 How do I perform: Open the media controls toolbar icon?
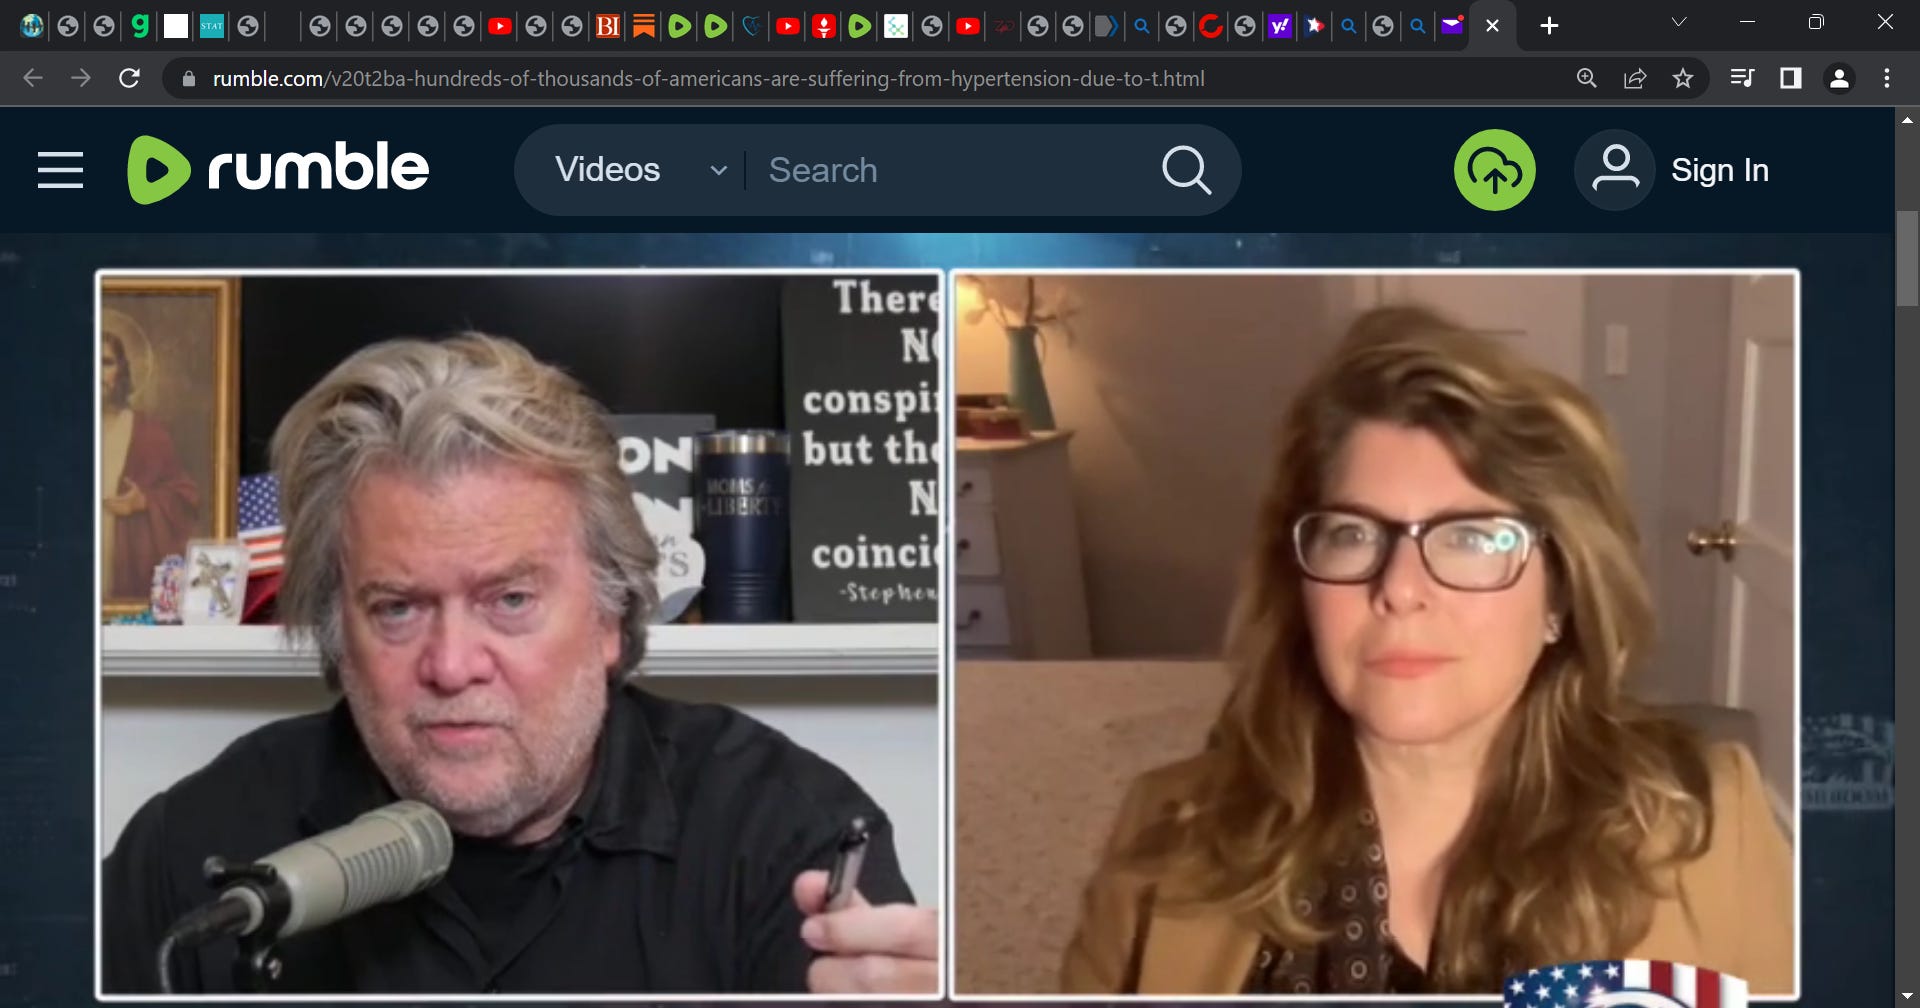pyautogui.click(x=1742, y=78)
